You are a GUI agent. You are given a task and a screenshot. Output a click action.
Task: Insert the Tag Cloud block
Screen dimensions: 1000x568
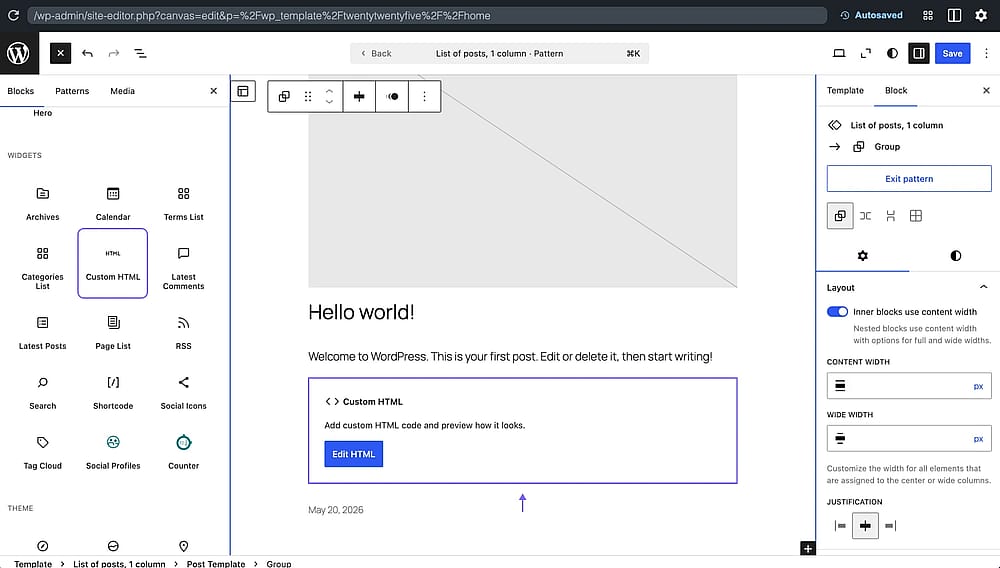(x=43, y=452)
